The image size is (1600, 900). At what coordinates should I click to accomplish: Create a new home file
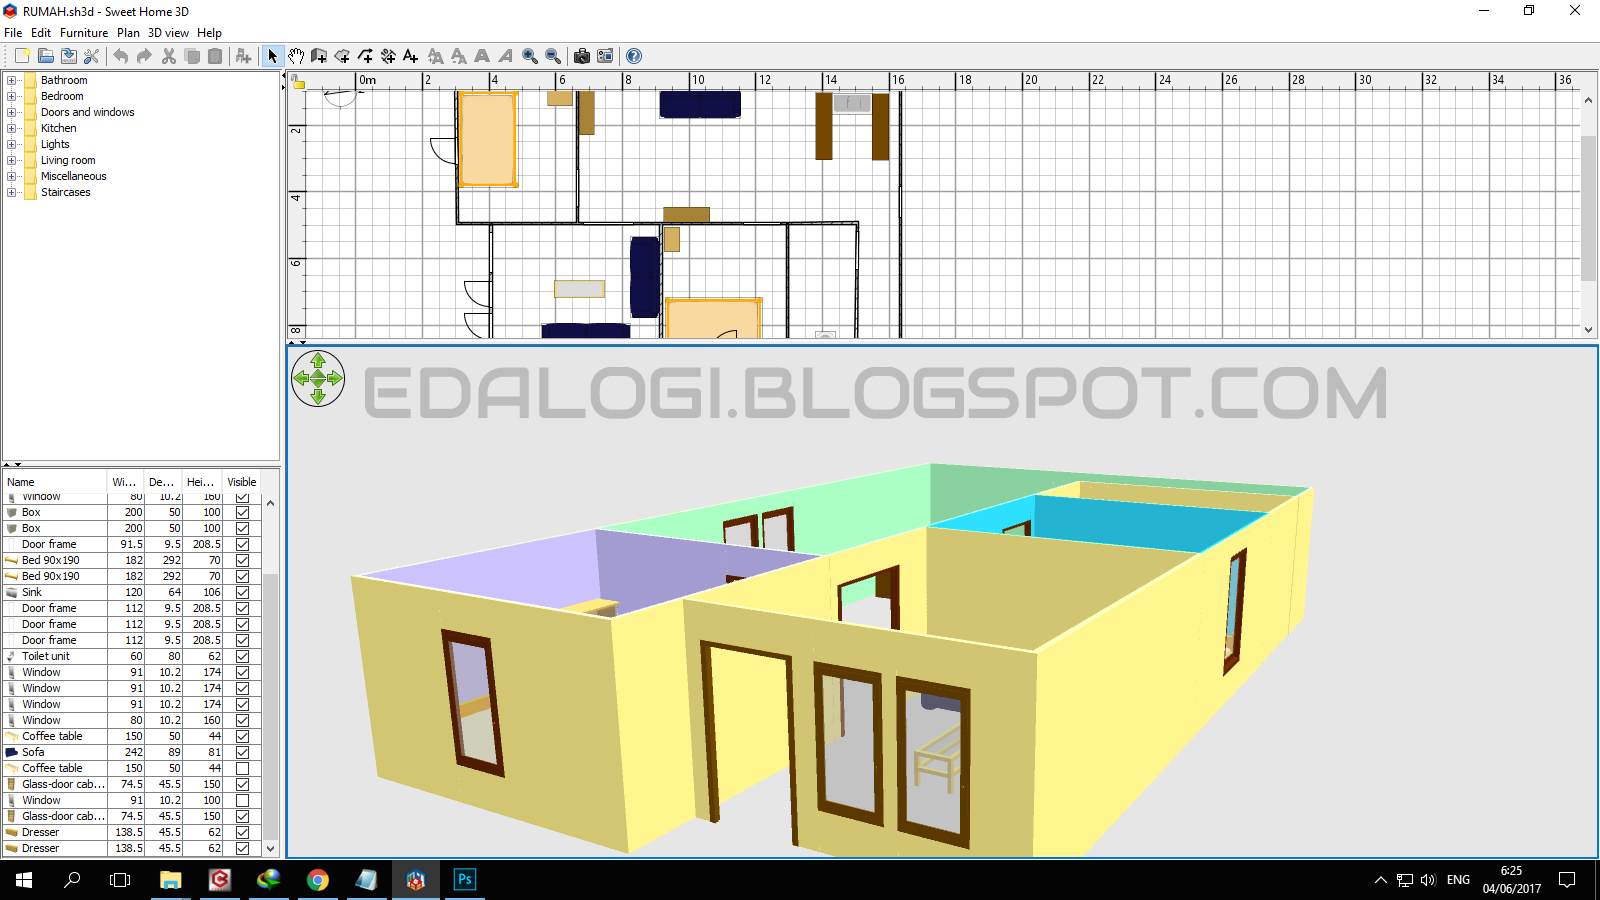(22, 56)
